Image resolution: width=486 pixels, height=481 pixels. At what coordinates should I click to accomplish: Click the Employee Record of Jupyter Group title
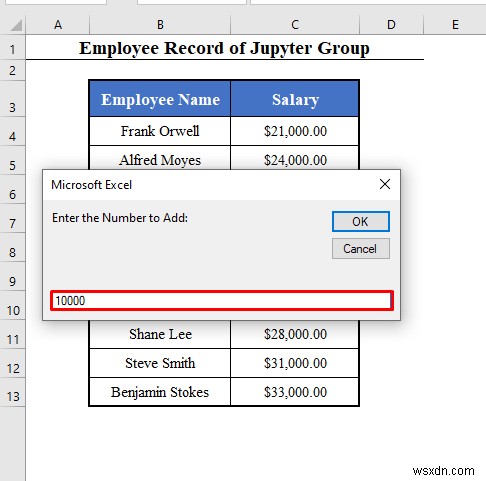224,48
